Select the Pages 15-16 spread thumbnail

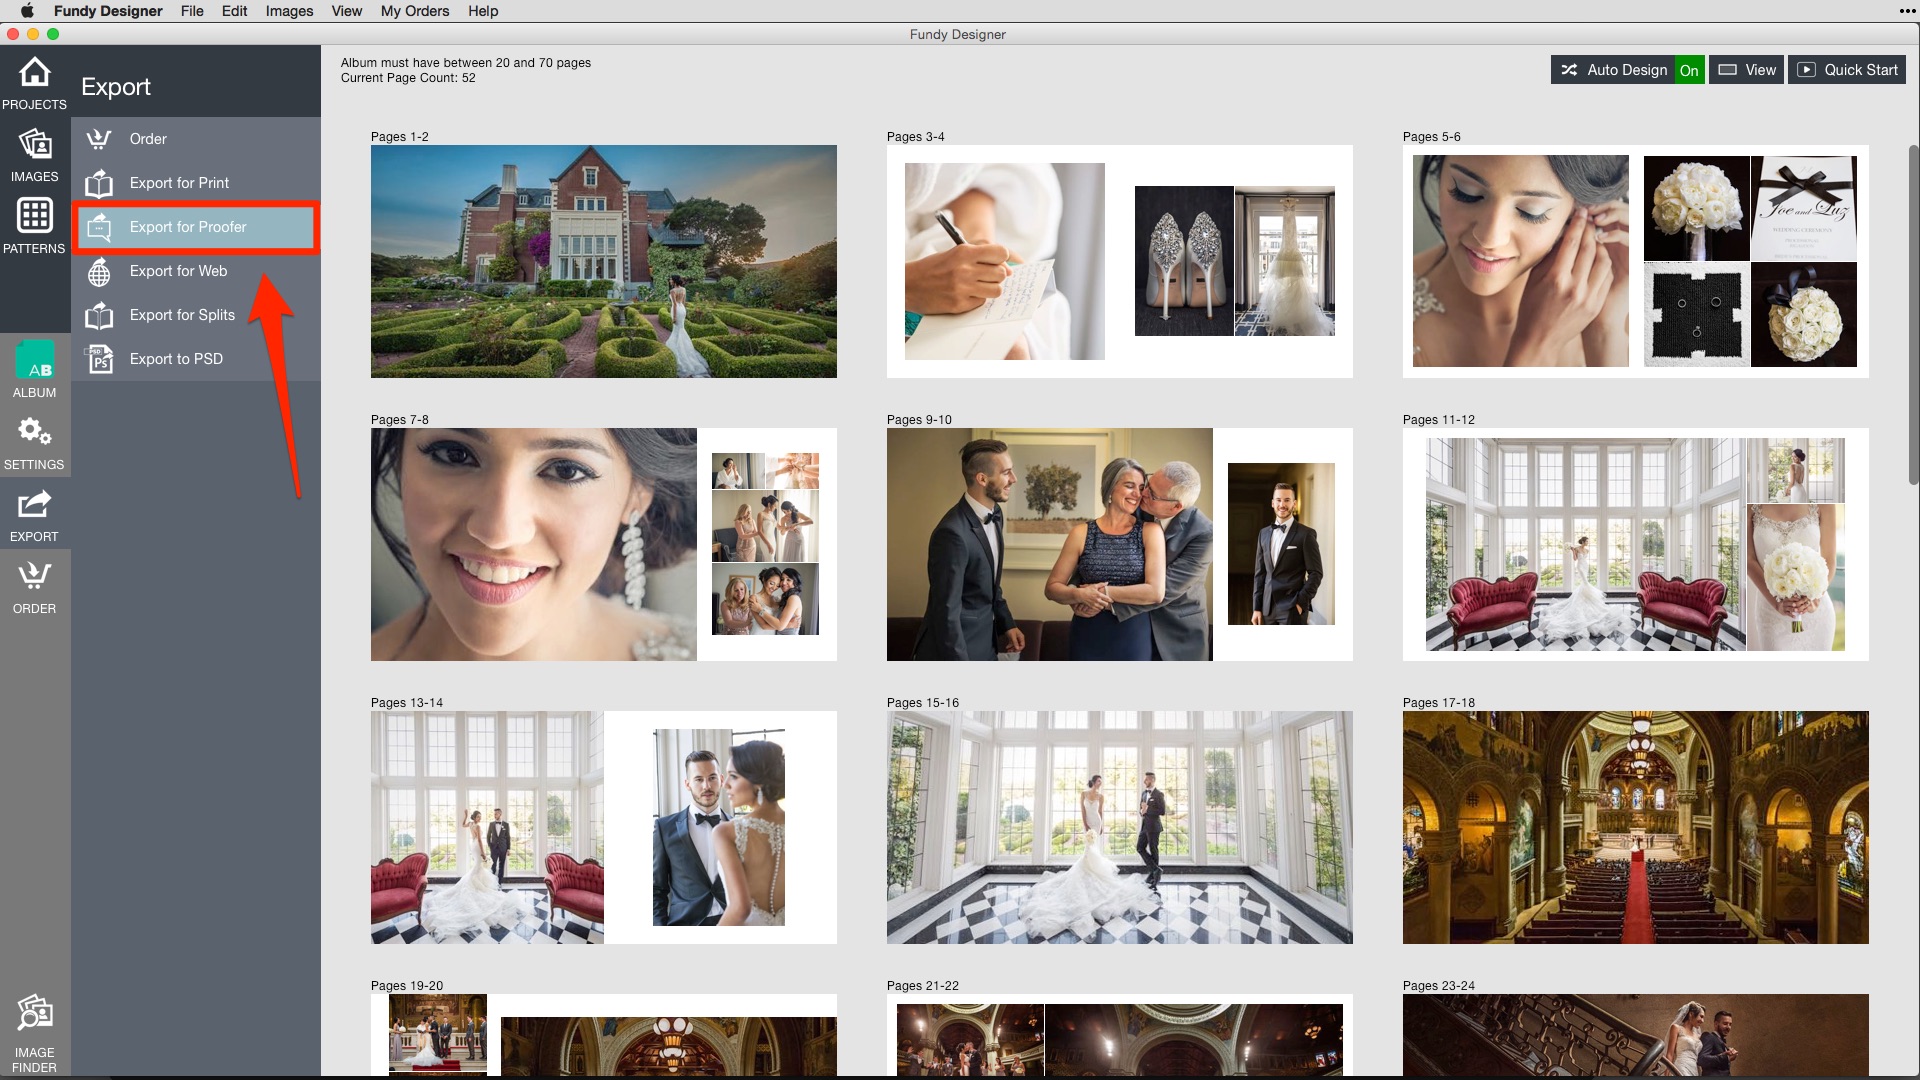tap(1120, 827)
